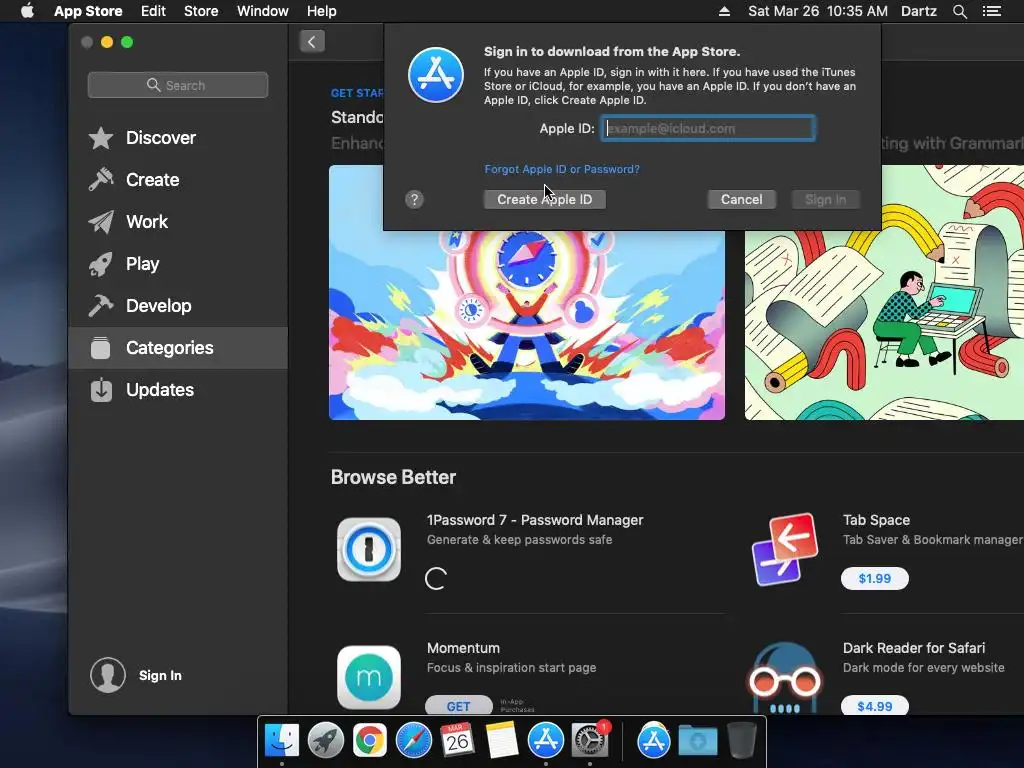The height and width of the screenshot is (768, 1024).
Task: Open the App Store menu
Action: coord(88,11)
